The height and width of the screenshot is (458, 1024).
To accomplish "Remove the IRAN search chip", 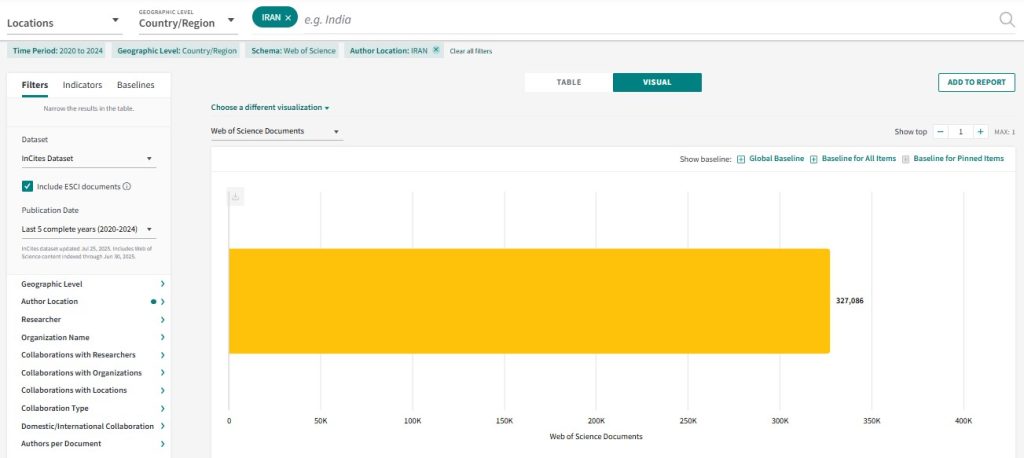I will tap(288, 18).
